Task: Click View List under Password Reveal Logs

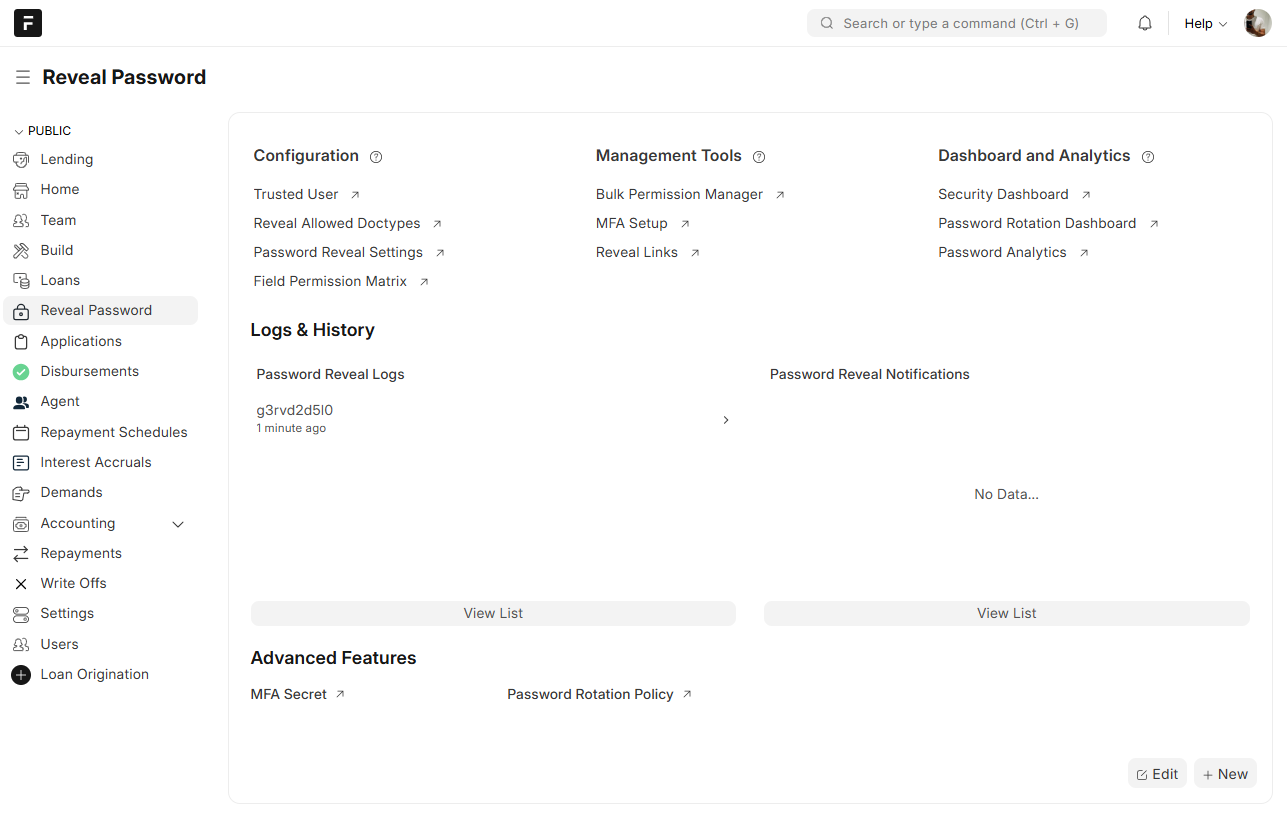Action: click(493, 613)
